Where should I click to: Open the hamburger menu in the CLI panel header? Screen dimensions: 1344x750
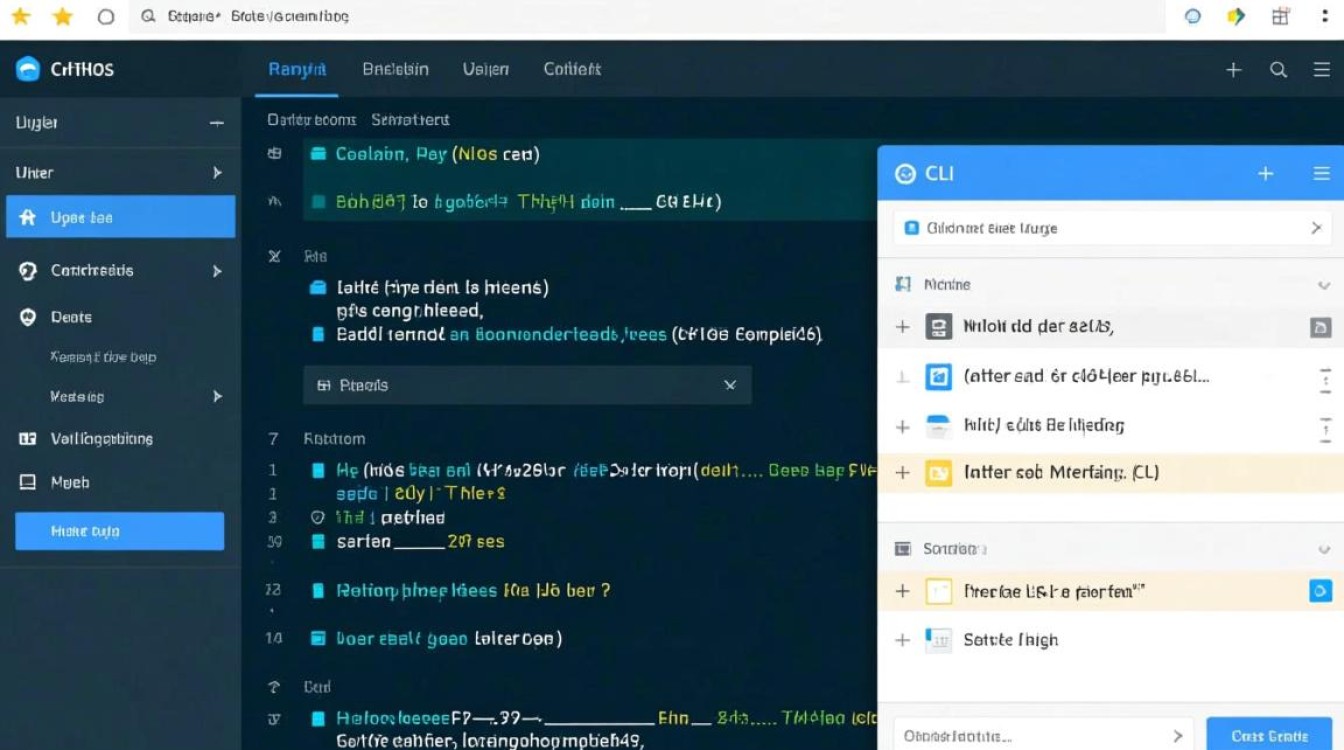[1321, 173]
